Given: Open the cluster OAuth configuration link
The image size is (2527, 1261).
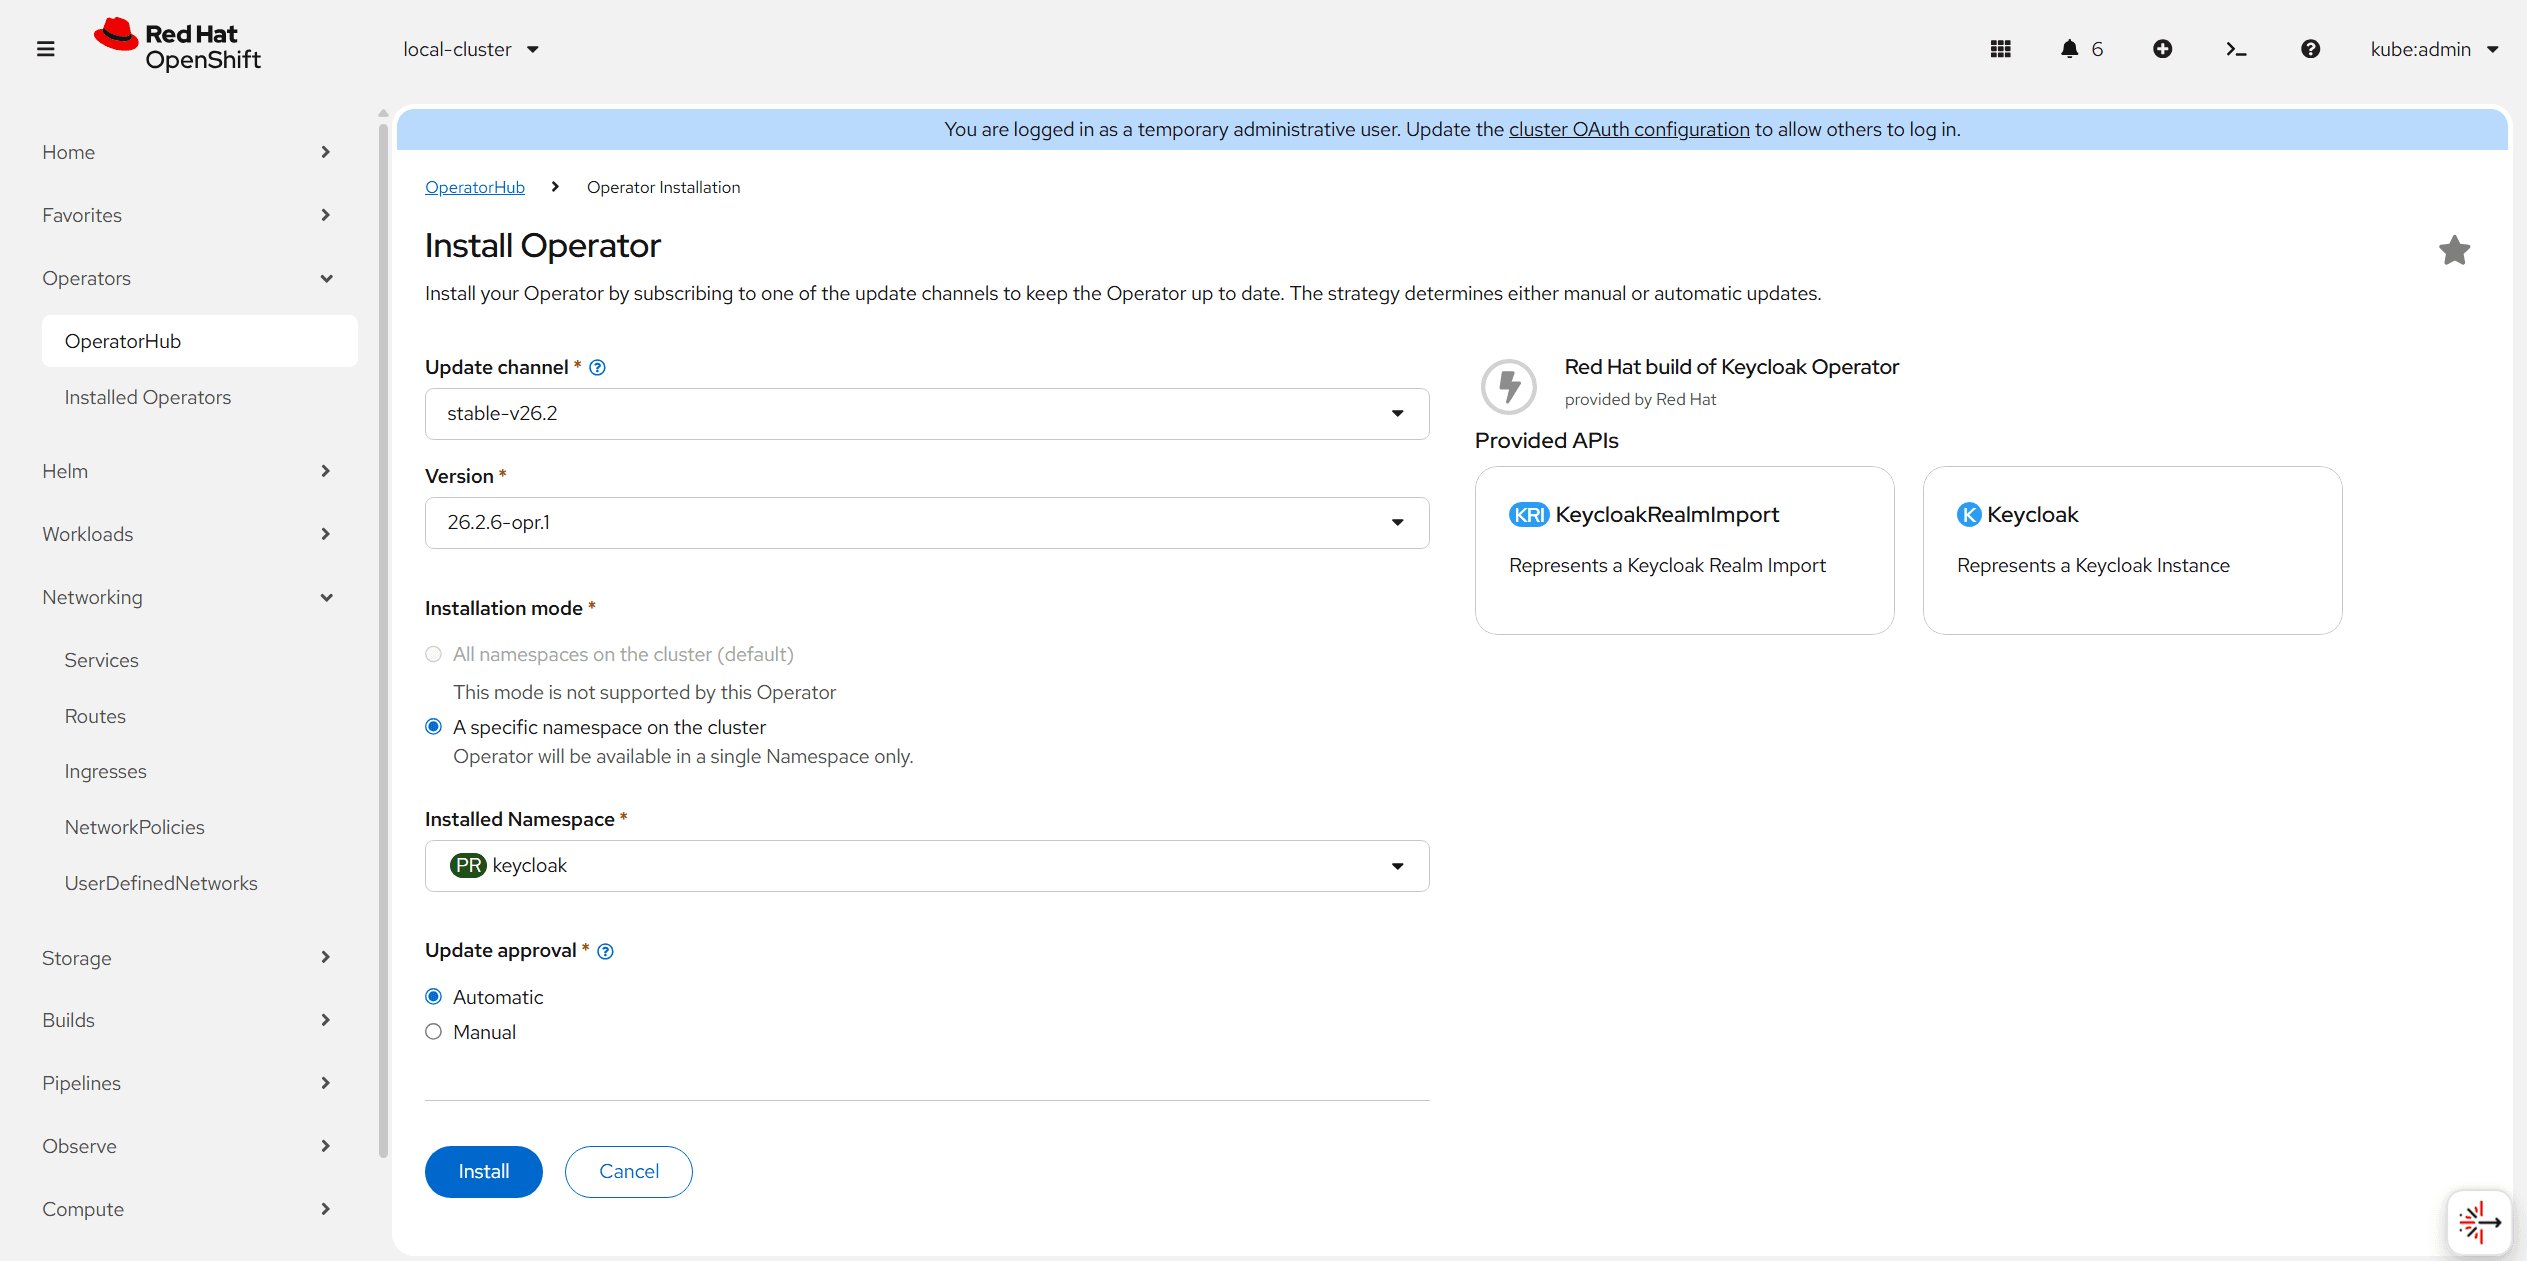Looking at the screenshot, I should coord(1629,129).
